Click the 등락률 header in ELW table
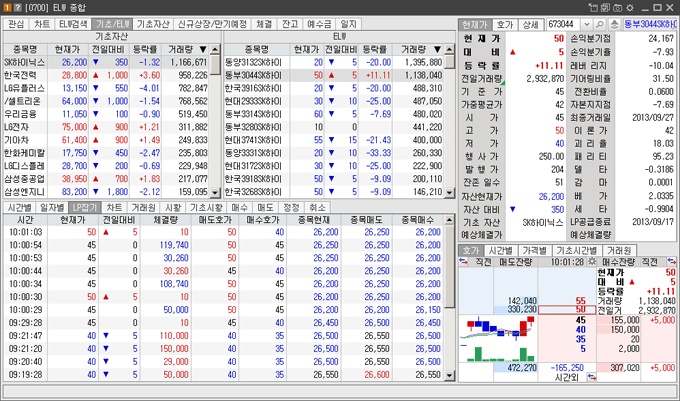The width and height of the screenshot is (680, 401). click(374, 49)
